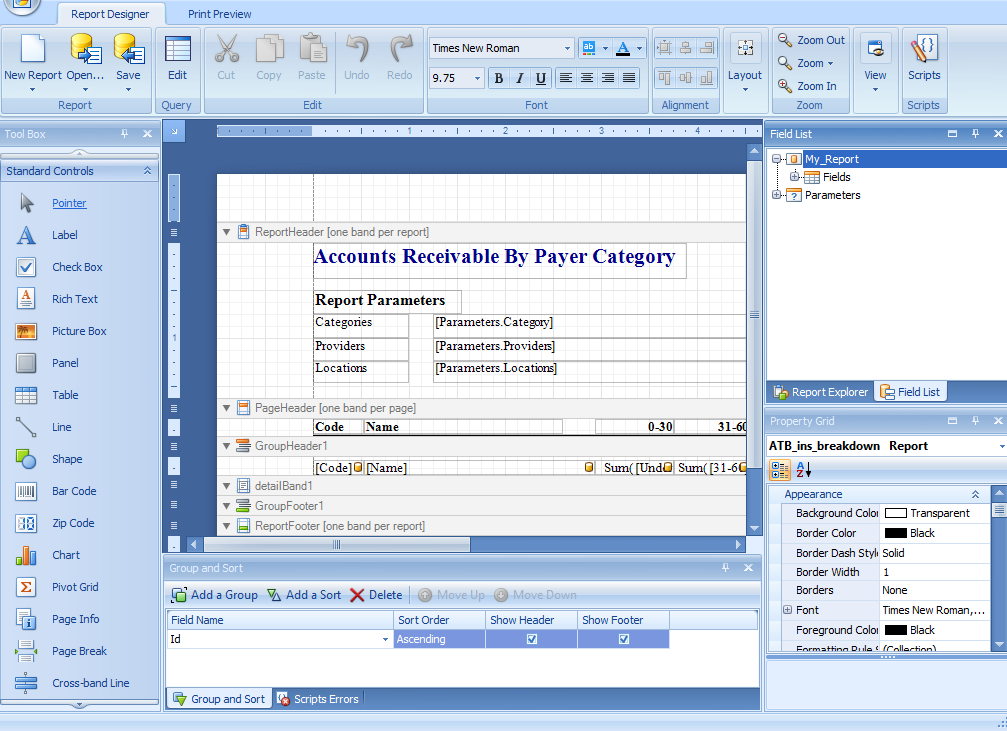1007x731 pixels.
Task: Align text right
Action: [x=608, y=78]
